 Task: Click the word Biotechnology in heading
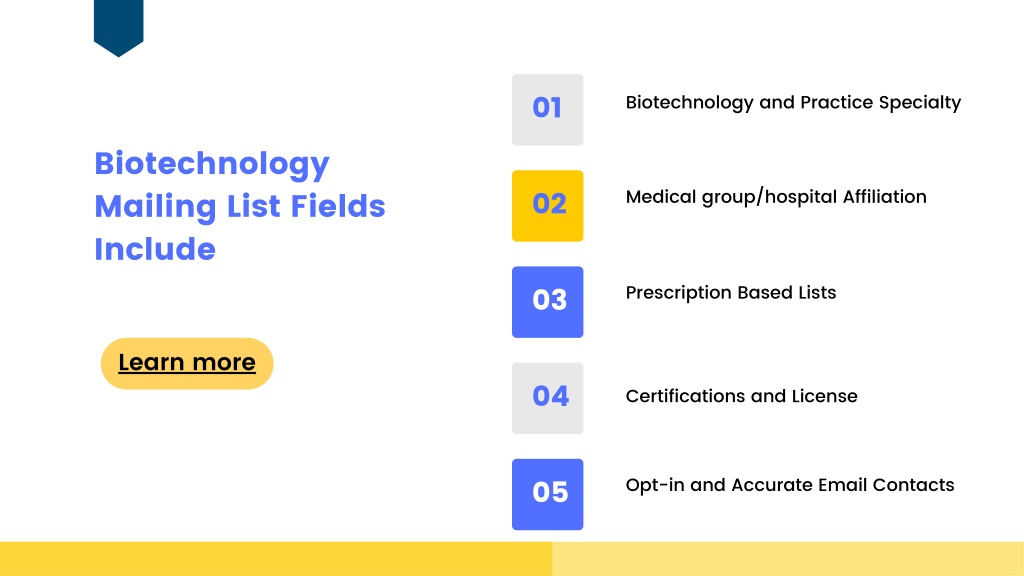tap(212, 164)
